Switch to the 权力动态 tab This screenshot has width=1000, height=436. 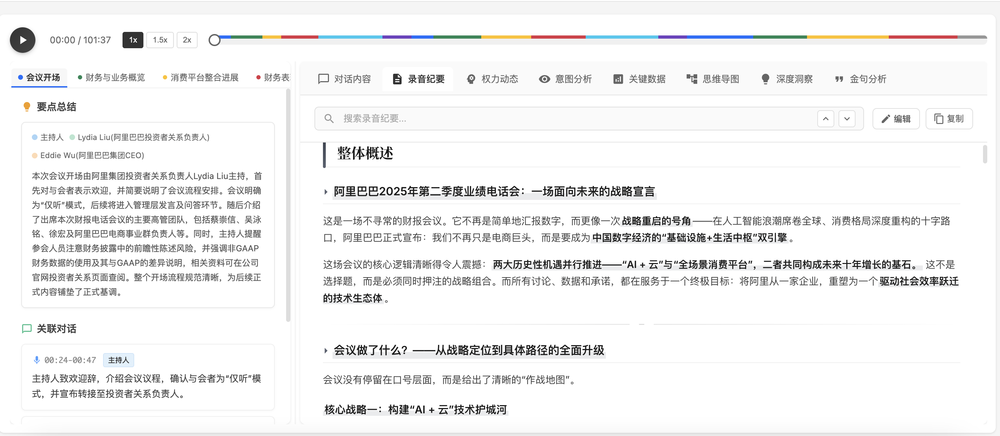pyautogui.click(x=491, y=79)
